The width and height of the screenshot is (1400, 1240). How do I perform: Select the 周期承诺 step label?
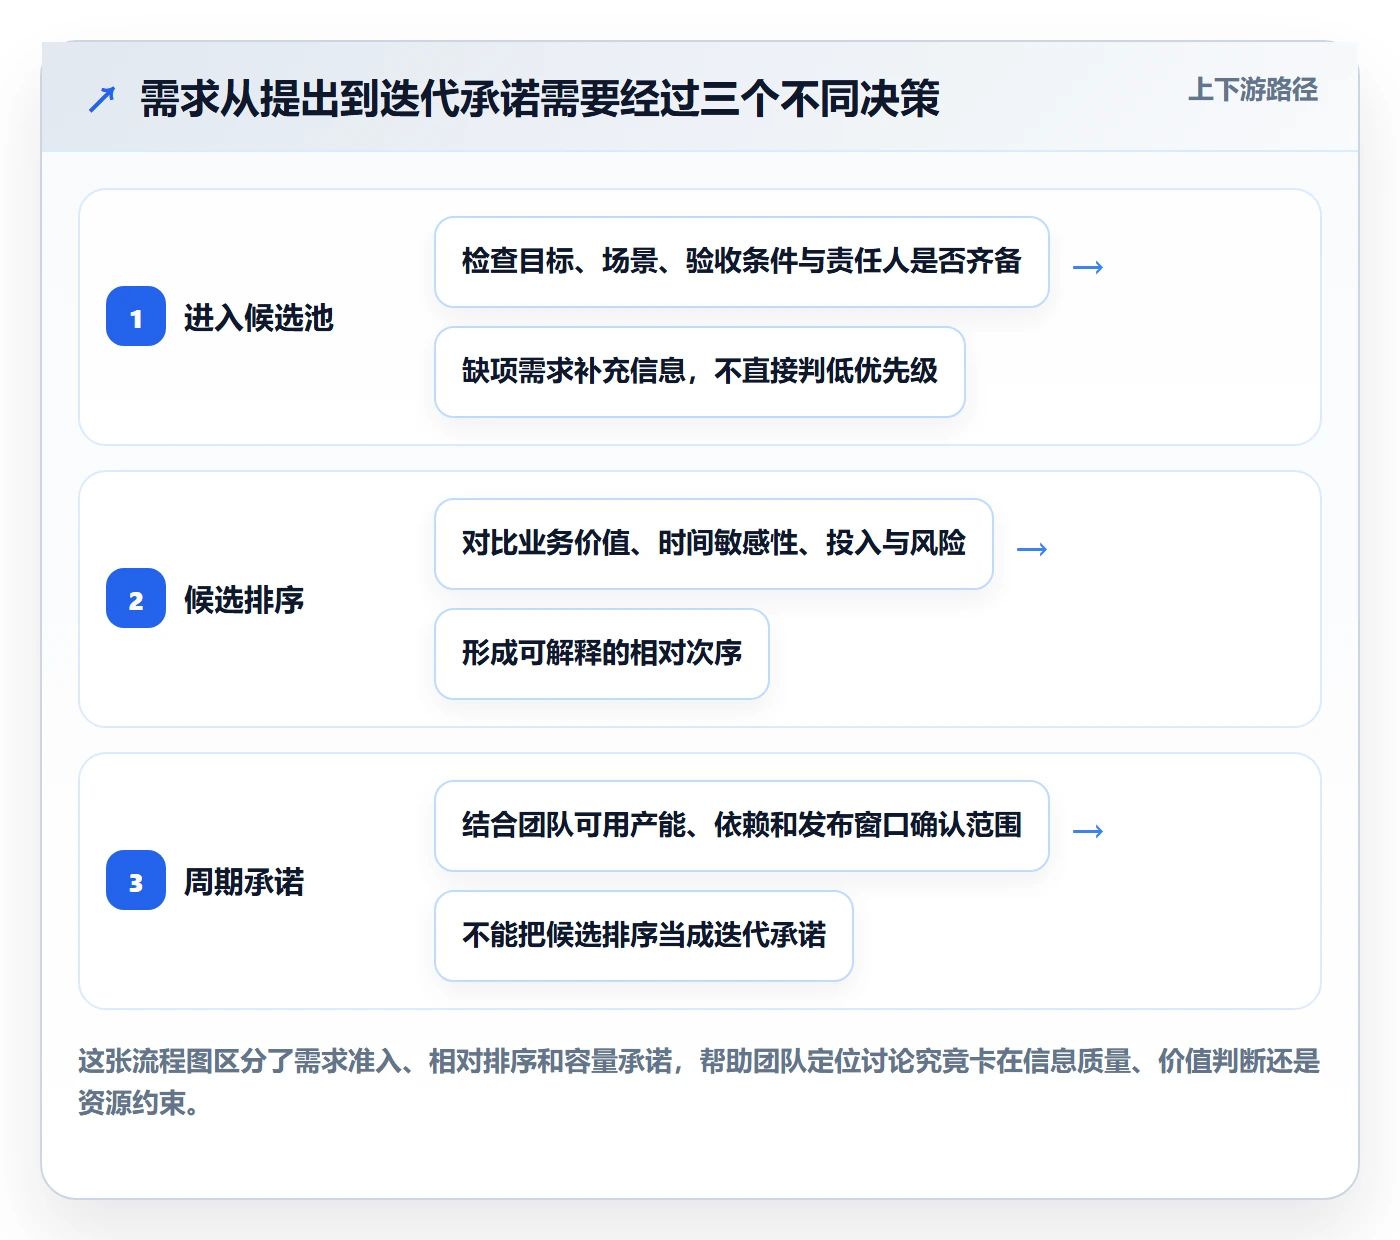(x=244, y=882)
